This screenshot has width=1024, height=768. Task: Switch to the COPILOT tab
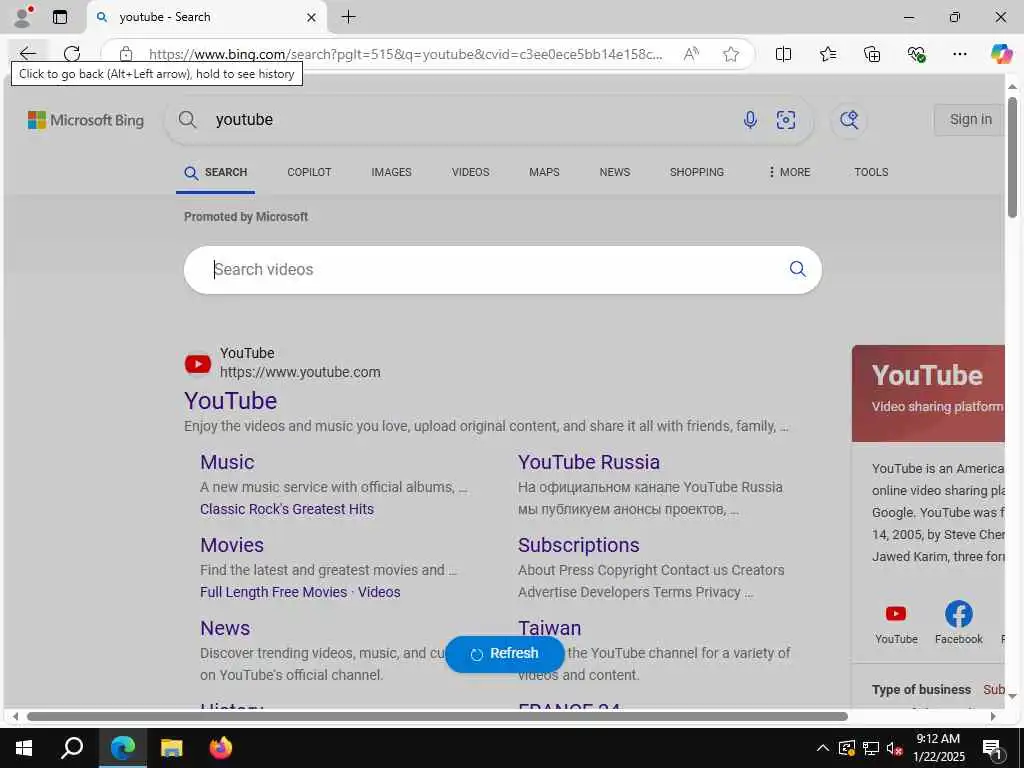[x=309, y=172]
